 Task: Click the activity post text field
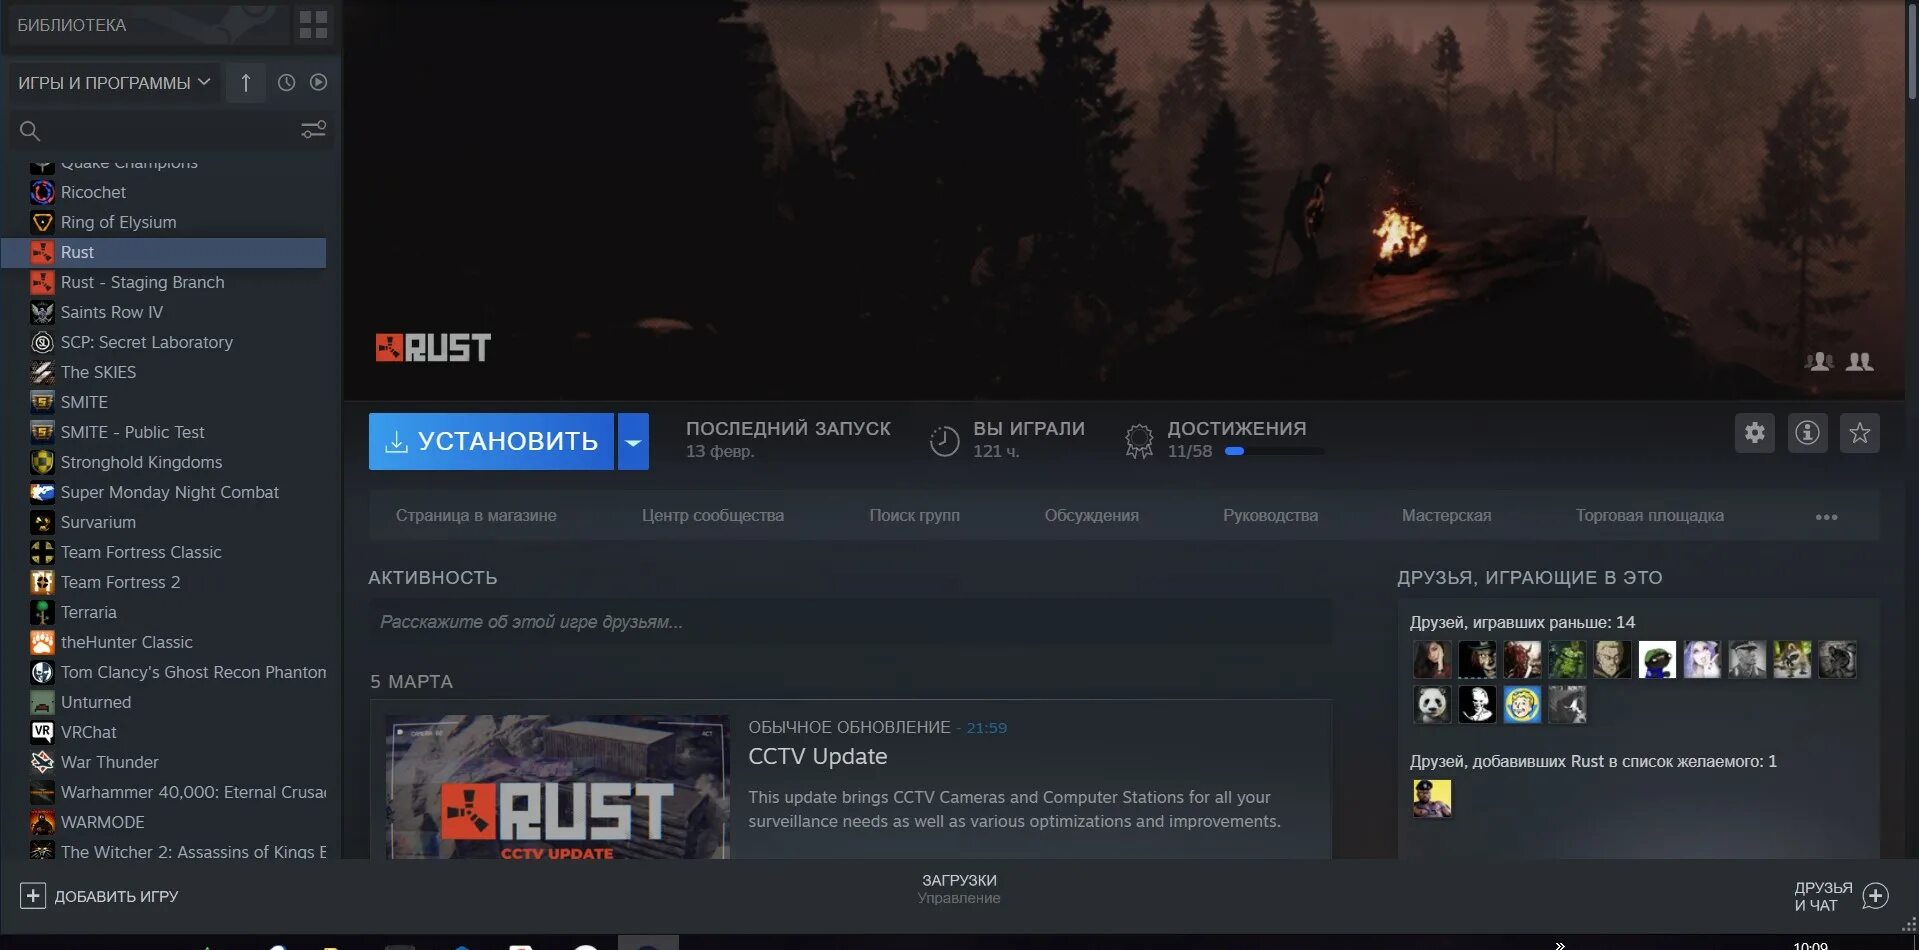click(850, 621)
